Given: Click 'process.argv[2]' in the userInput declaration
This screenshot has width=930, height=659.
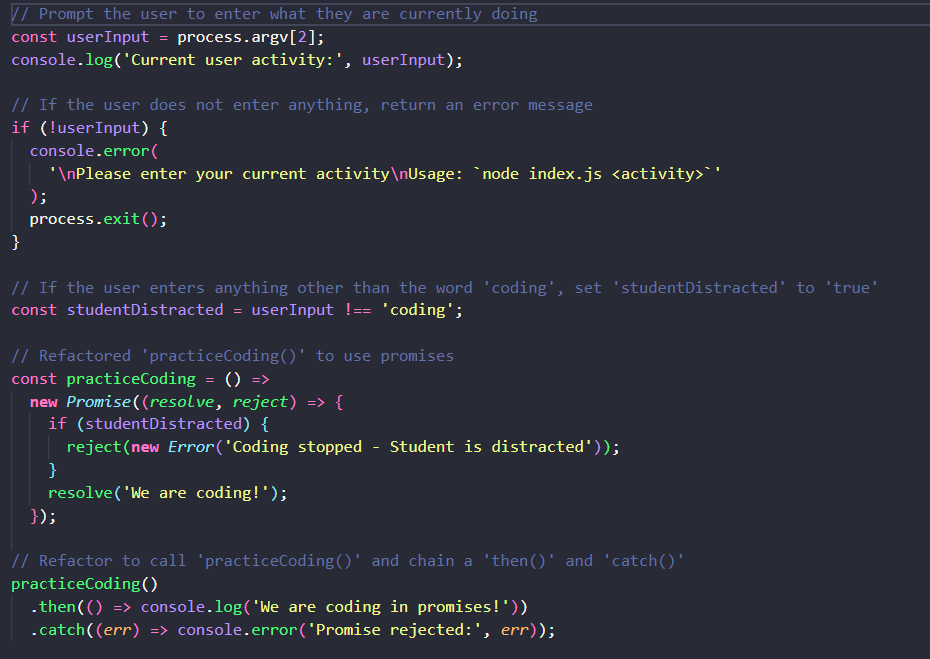Looking at the screenshot, I should [x=246, y=37].
